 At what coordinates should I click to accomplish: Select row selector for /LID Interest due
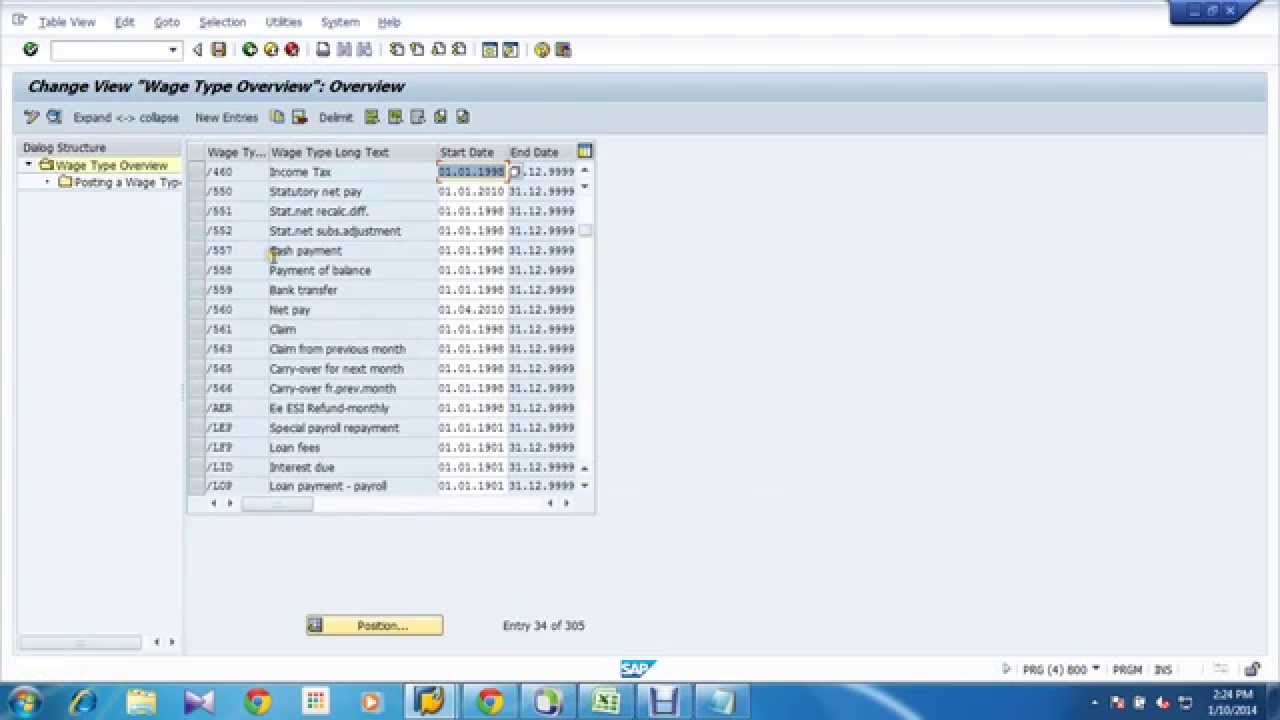(196, 467)
